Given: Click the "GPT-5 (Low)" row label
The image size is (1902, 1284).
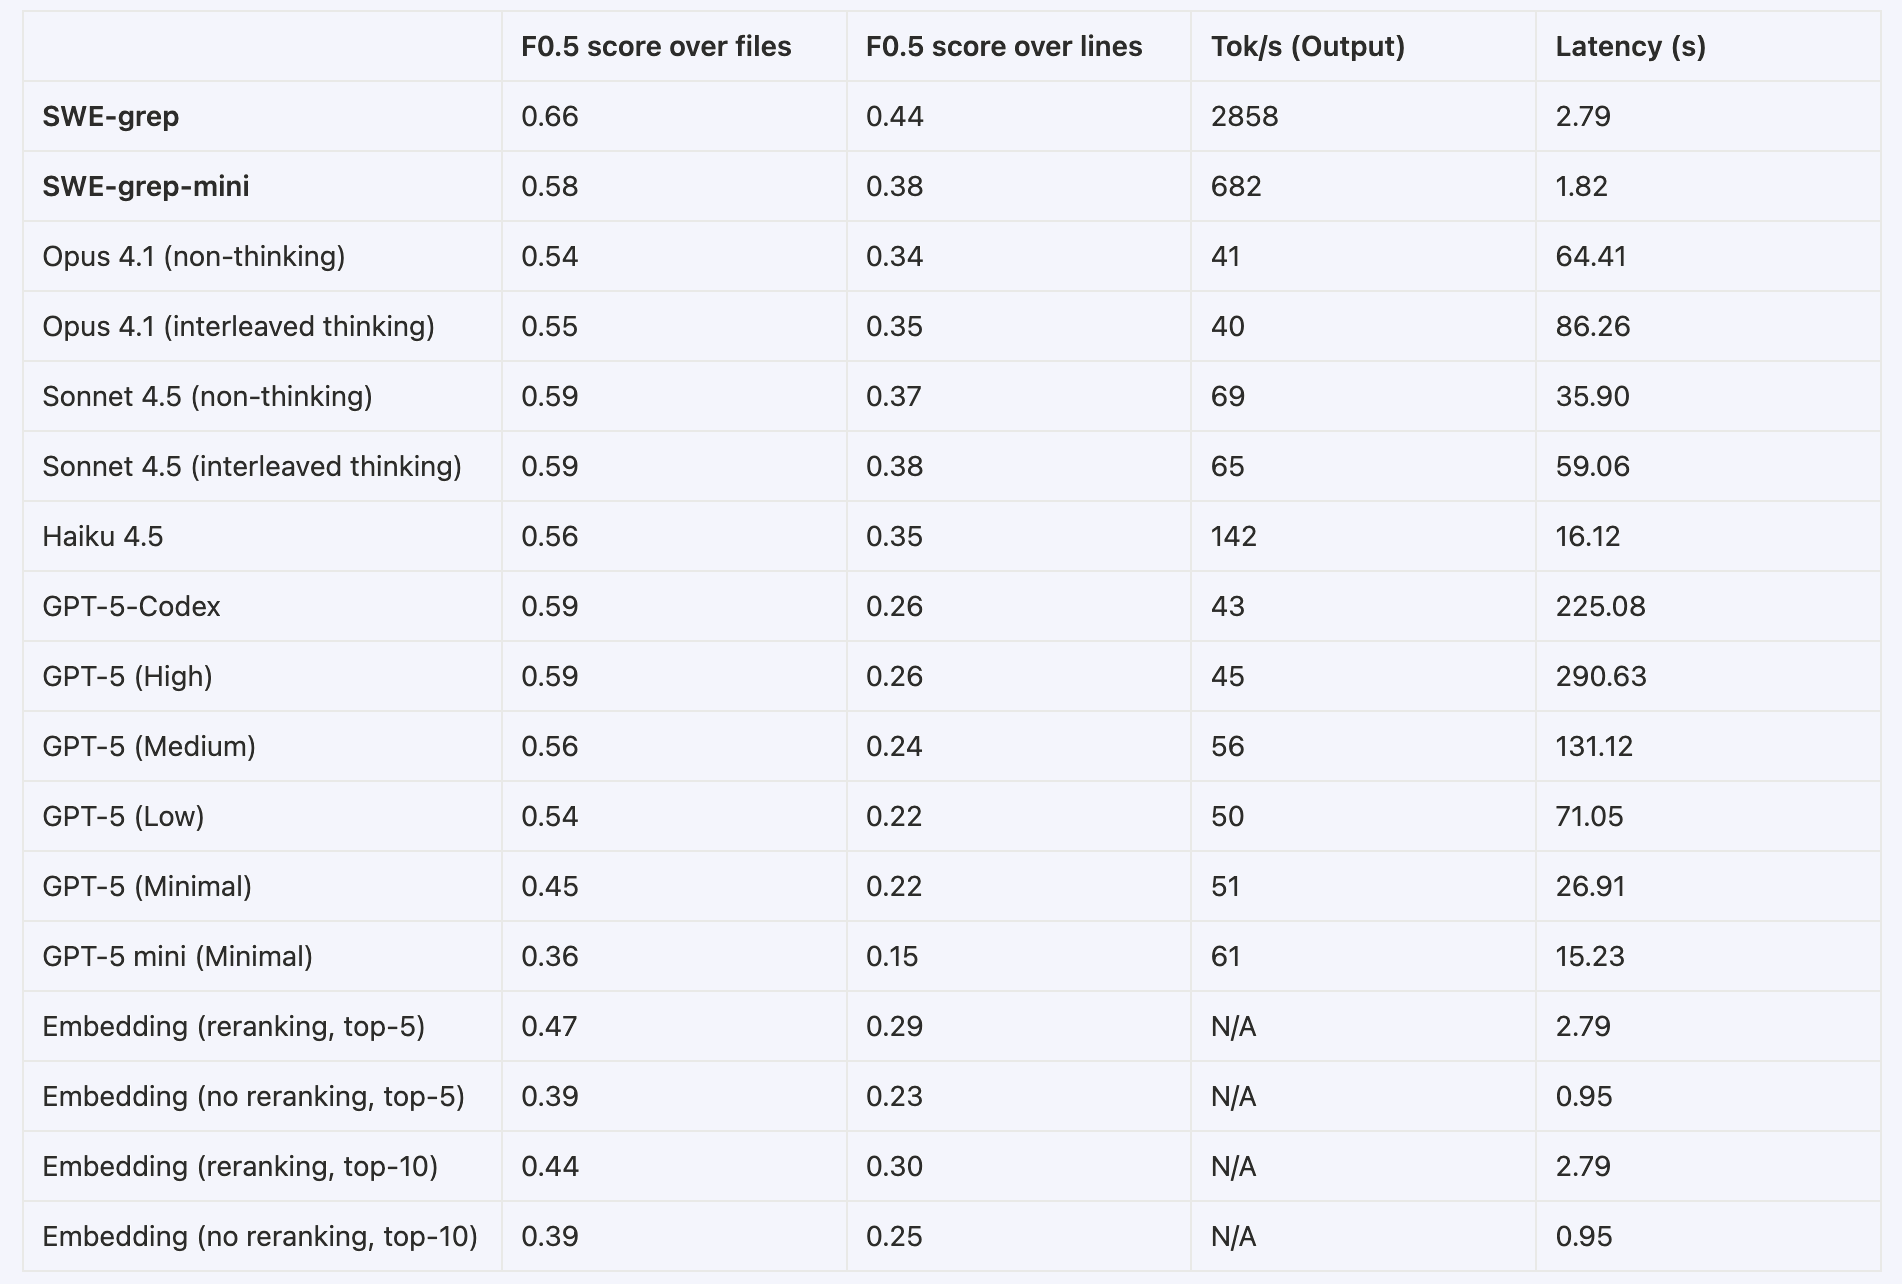Looking at the screenshot, I should click(123, 817).
